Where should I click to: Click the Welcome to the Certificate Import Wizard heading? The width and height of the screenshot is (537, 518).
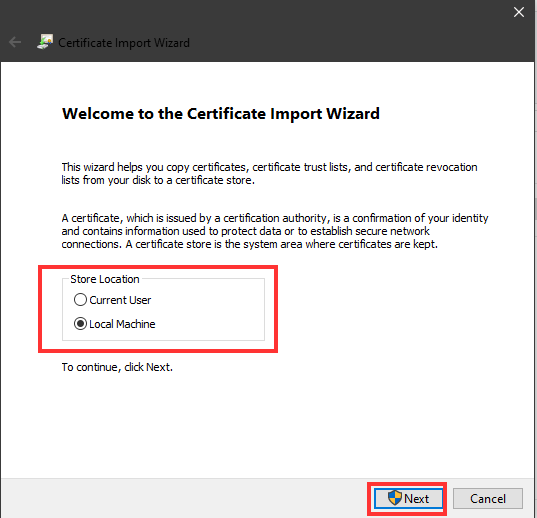tap(221, 114)
